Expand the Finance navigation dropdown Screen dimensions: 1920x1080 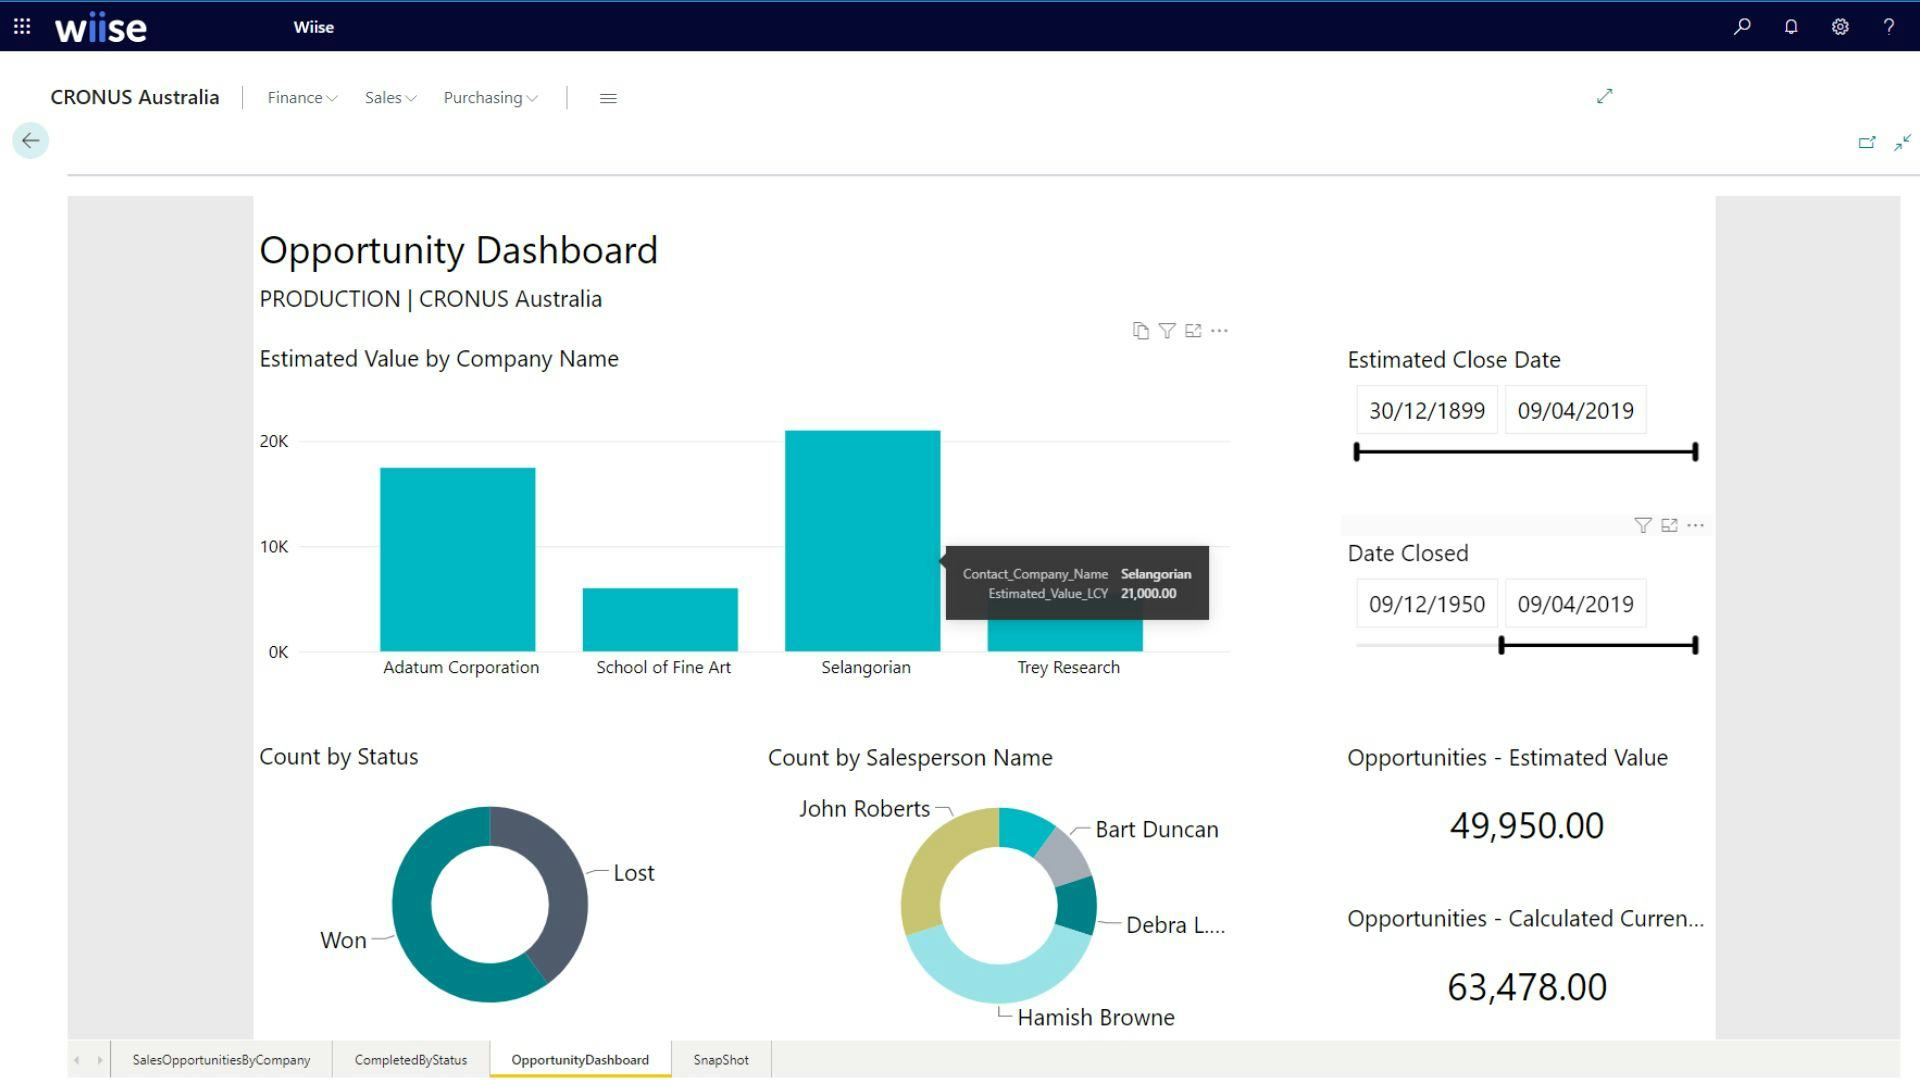[300, 97]
